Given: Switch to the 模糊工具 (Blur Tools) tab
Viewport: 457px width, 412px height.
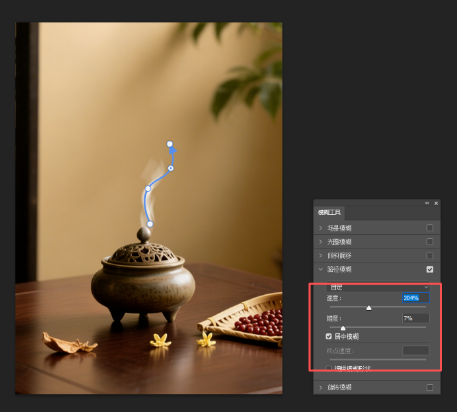Looking at the screenshot, I should pyautogui.click(x=329, y=212).
